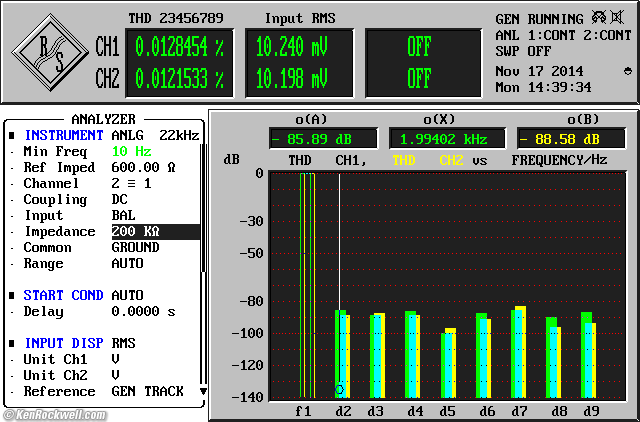Click the Rohde & Schwarz diamond logo

[x=48, y=53]
